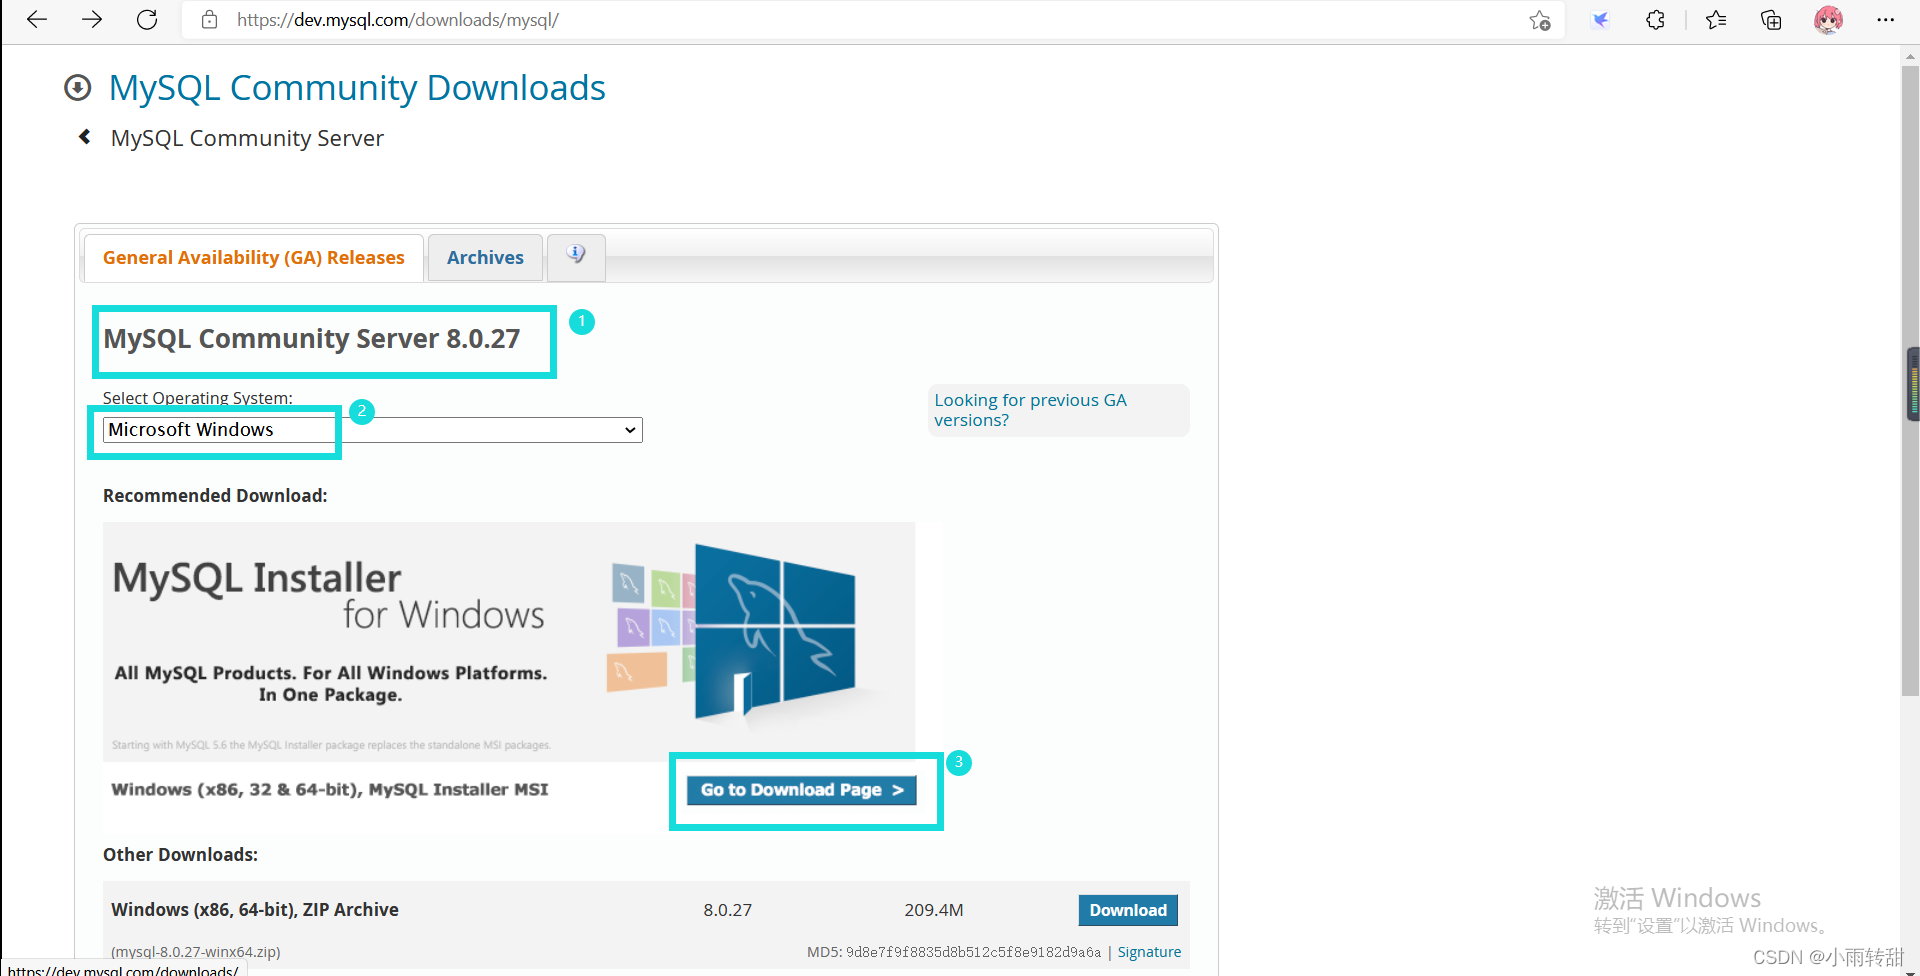This screenshot has width=1920, height=976.
Task: Open Favorites list icon
Action: coord(1716,20)
